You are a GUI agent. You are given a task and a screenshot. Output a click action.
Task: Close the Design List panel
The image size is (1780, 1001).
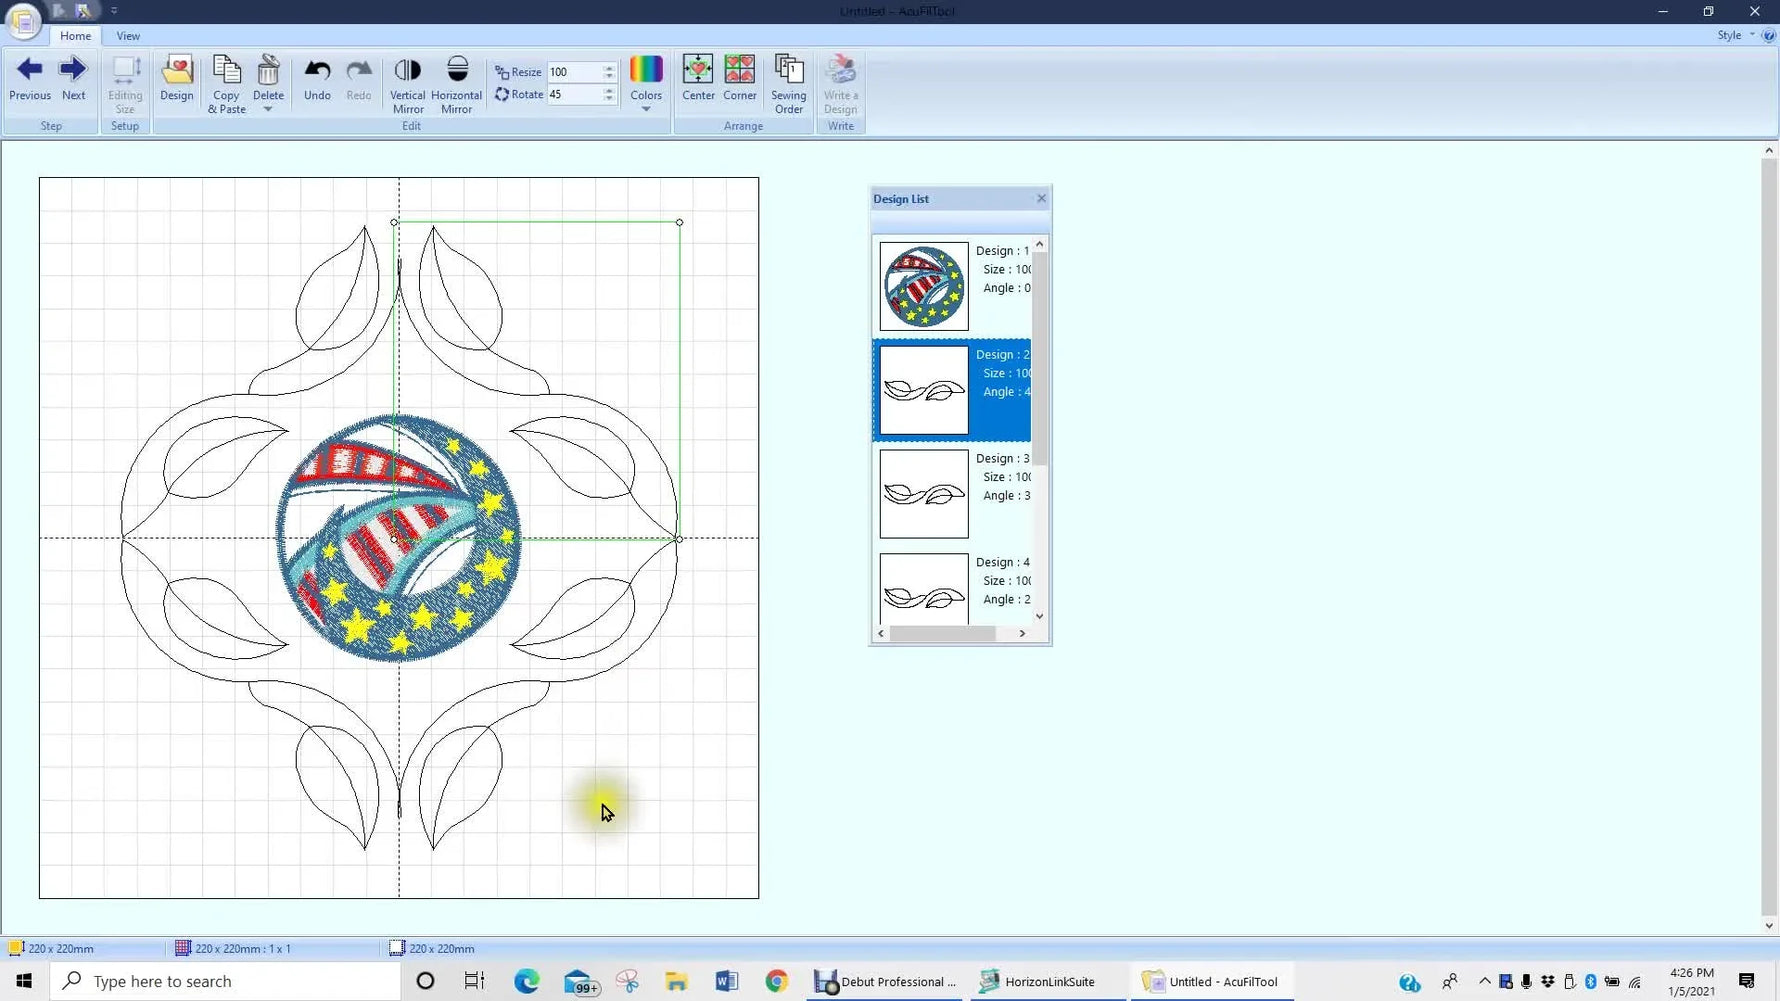tap(1041, 198)
